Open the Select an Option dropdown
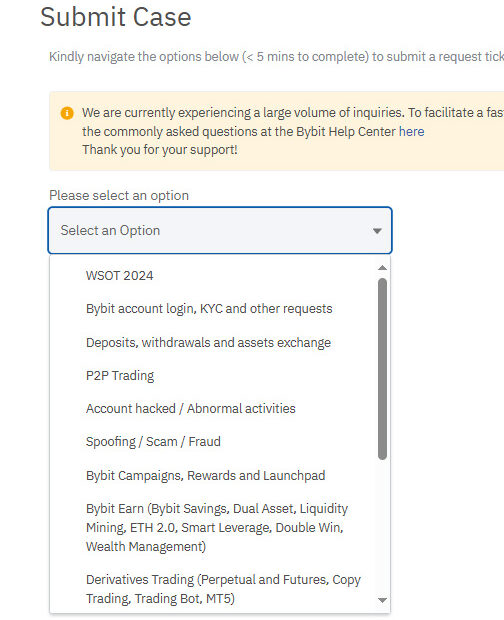 pyautogui.click(x=220, y=231)
